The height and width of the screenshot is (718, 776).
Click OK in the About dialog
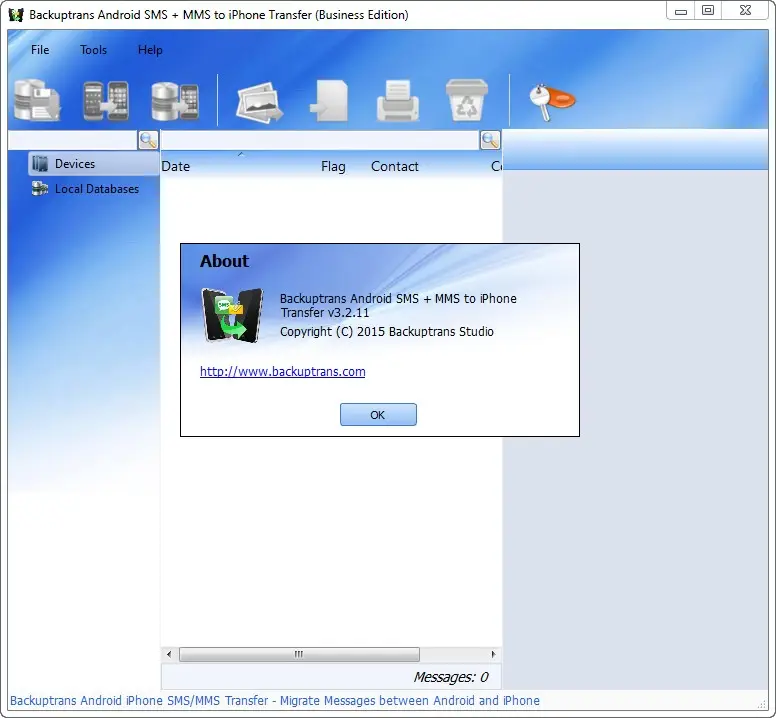click(378, 415)
